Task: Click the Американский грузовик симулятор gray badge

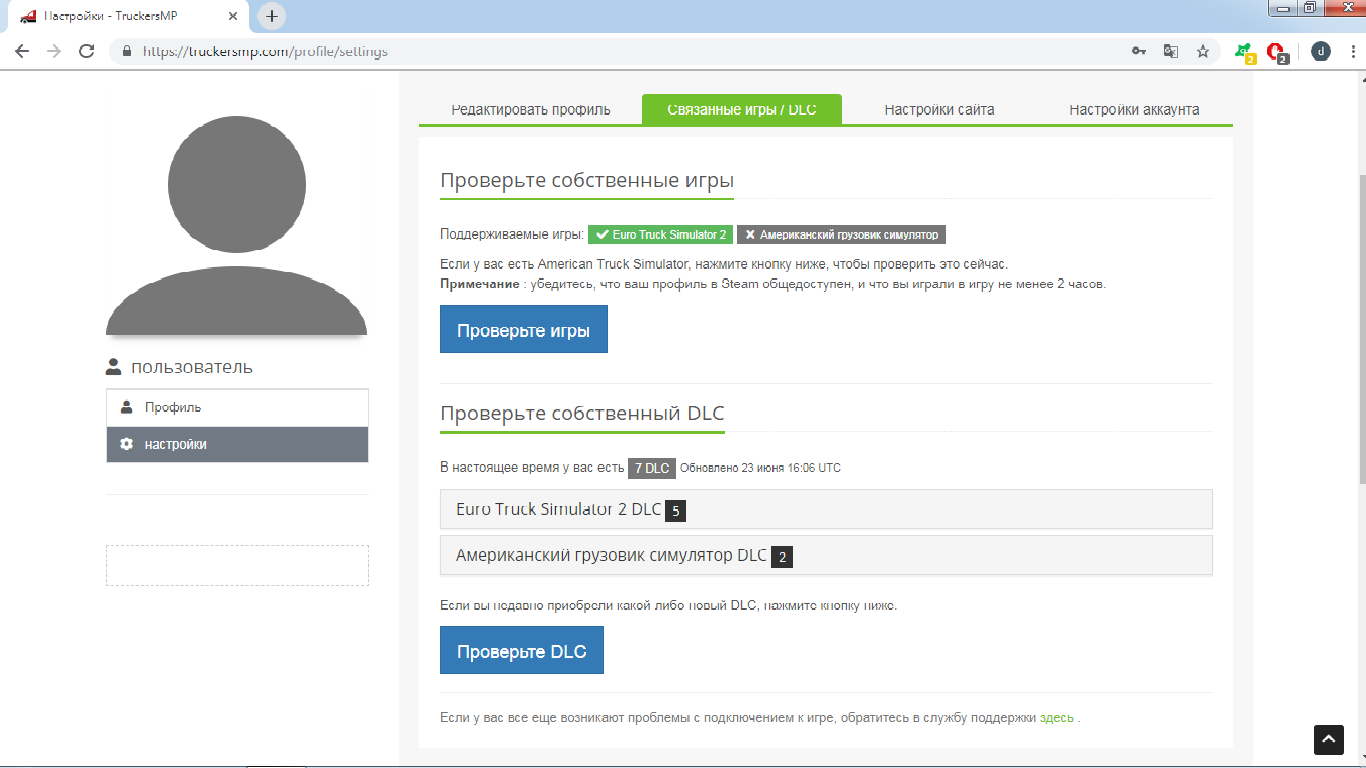Action: click(x=841, y=235)
